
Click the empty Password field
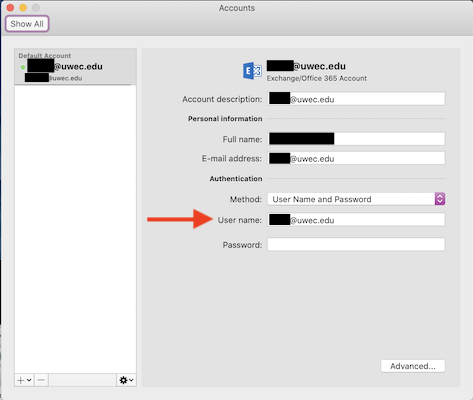point(356,244)
